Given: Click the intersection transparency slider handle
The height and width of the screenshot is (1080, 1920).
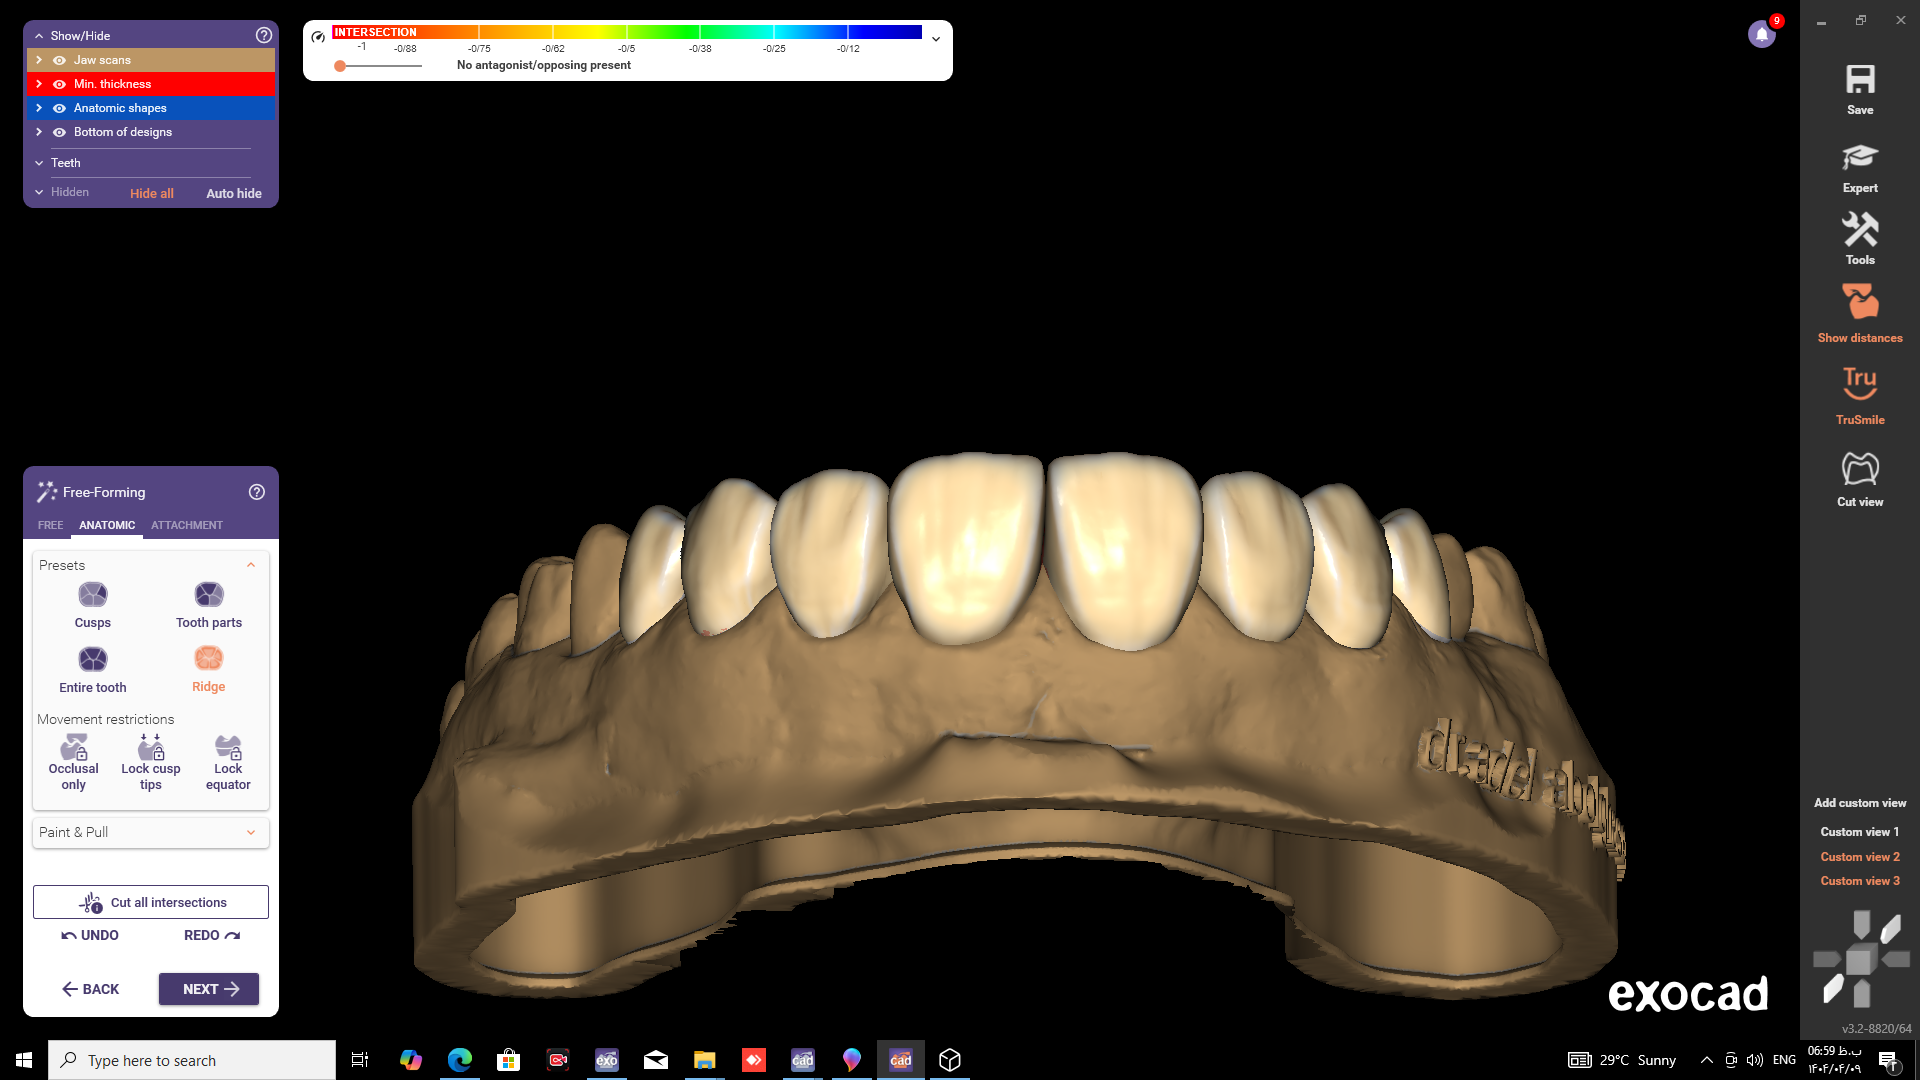Looking at the screenshot, I should (340, 66).
